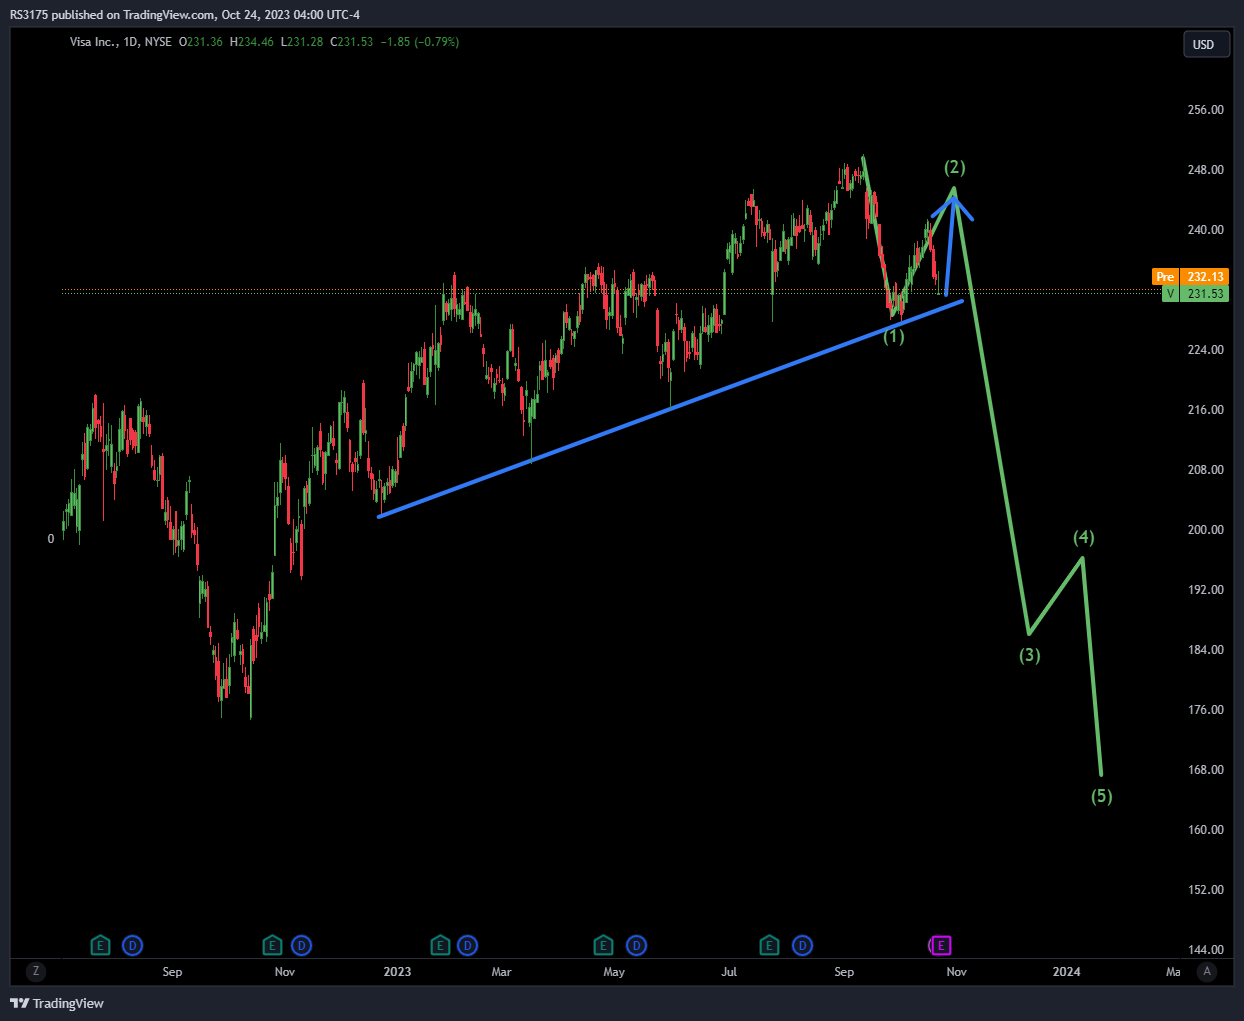Click the 0 wave origin label at the chart's left
The width and height of the screenshot is (1244, 1021).
[51, 539]
